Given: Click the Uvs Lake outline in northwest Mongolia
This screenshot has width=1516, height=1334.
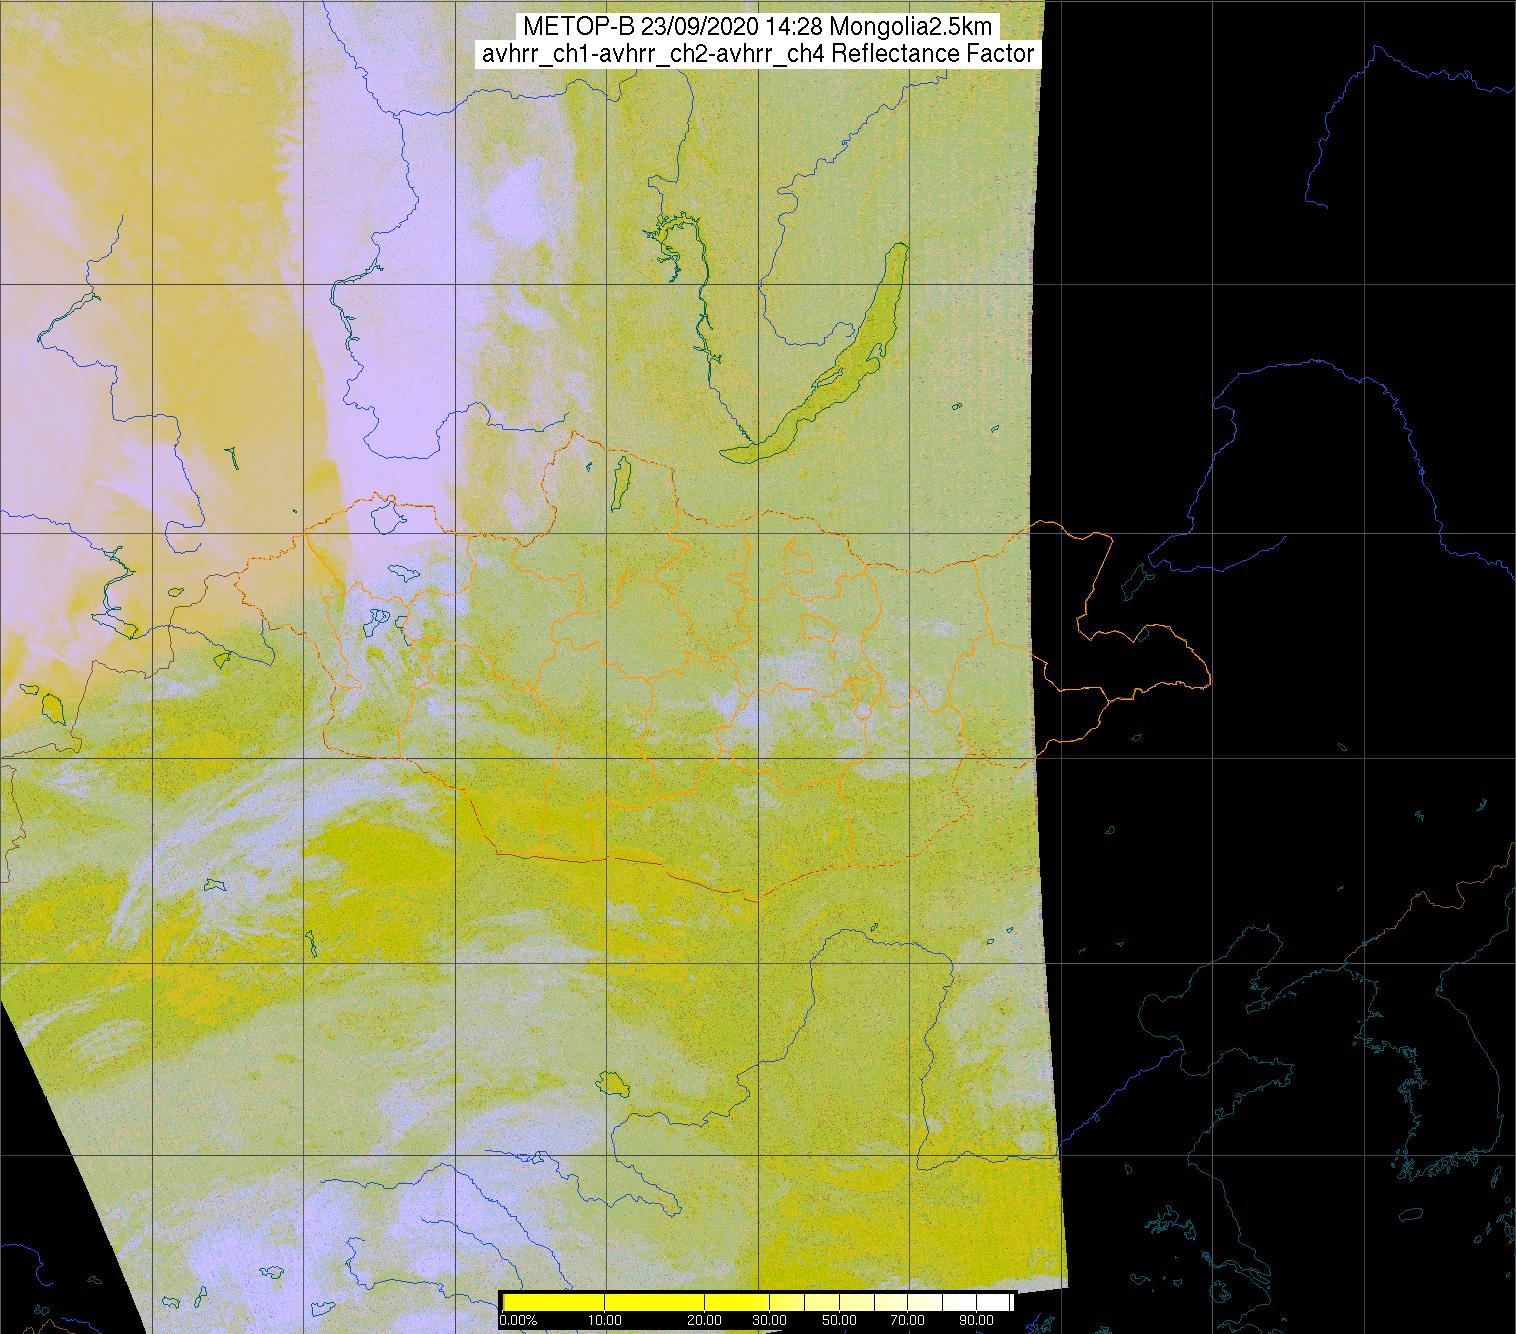Looking at the screenshot, I should pos(386,515).
